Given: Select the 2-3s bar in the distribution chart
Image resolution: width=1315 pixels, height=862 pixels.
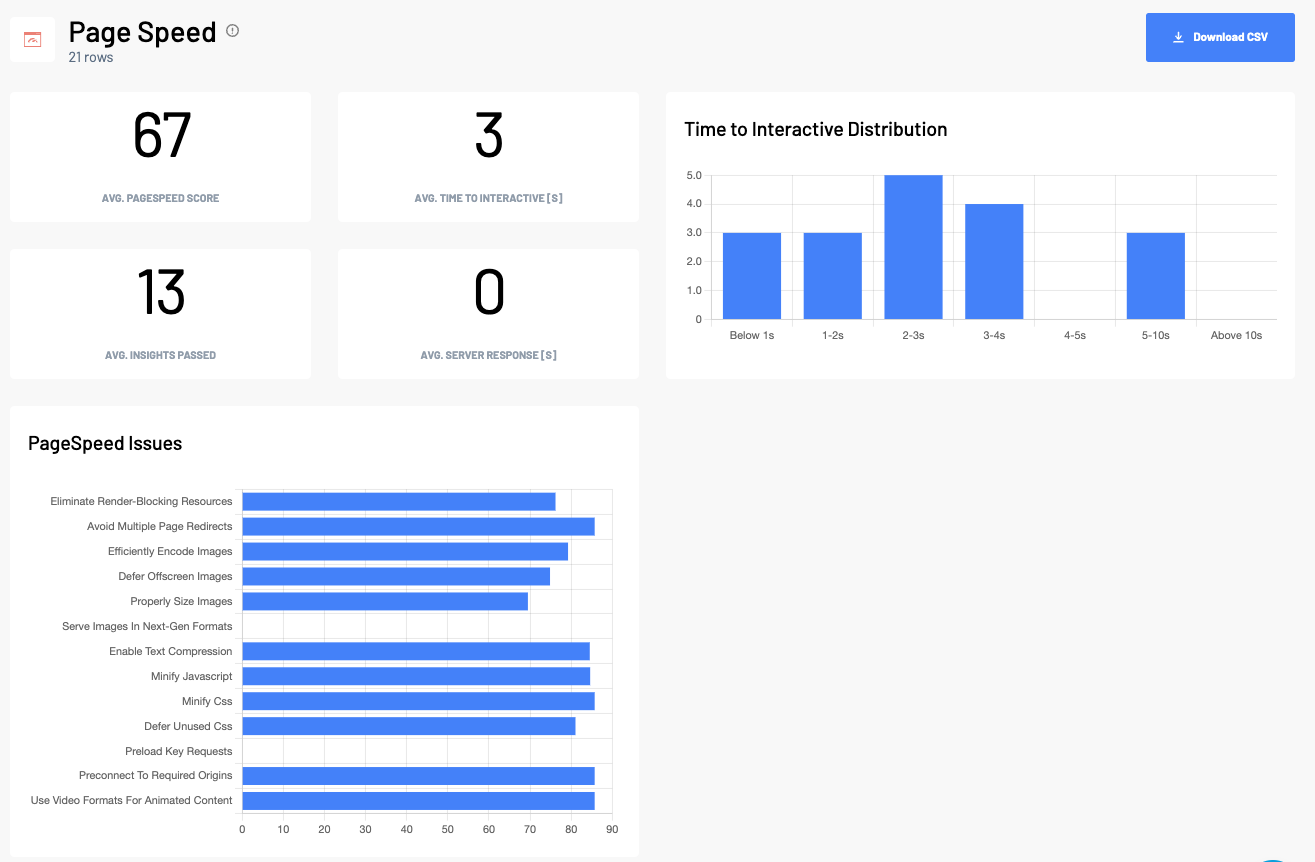Looking at the screenshot, I should click(913, 245).
